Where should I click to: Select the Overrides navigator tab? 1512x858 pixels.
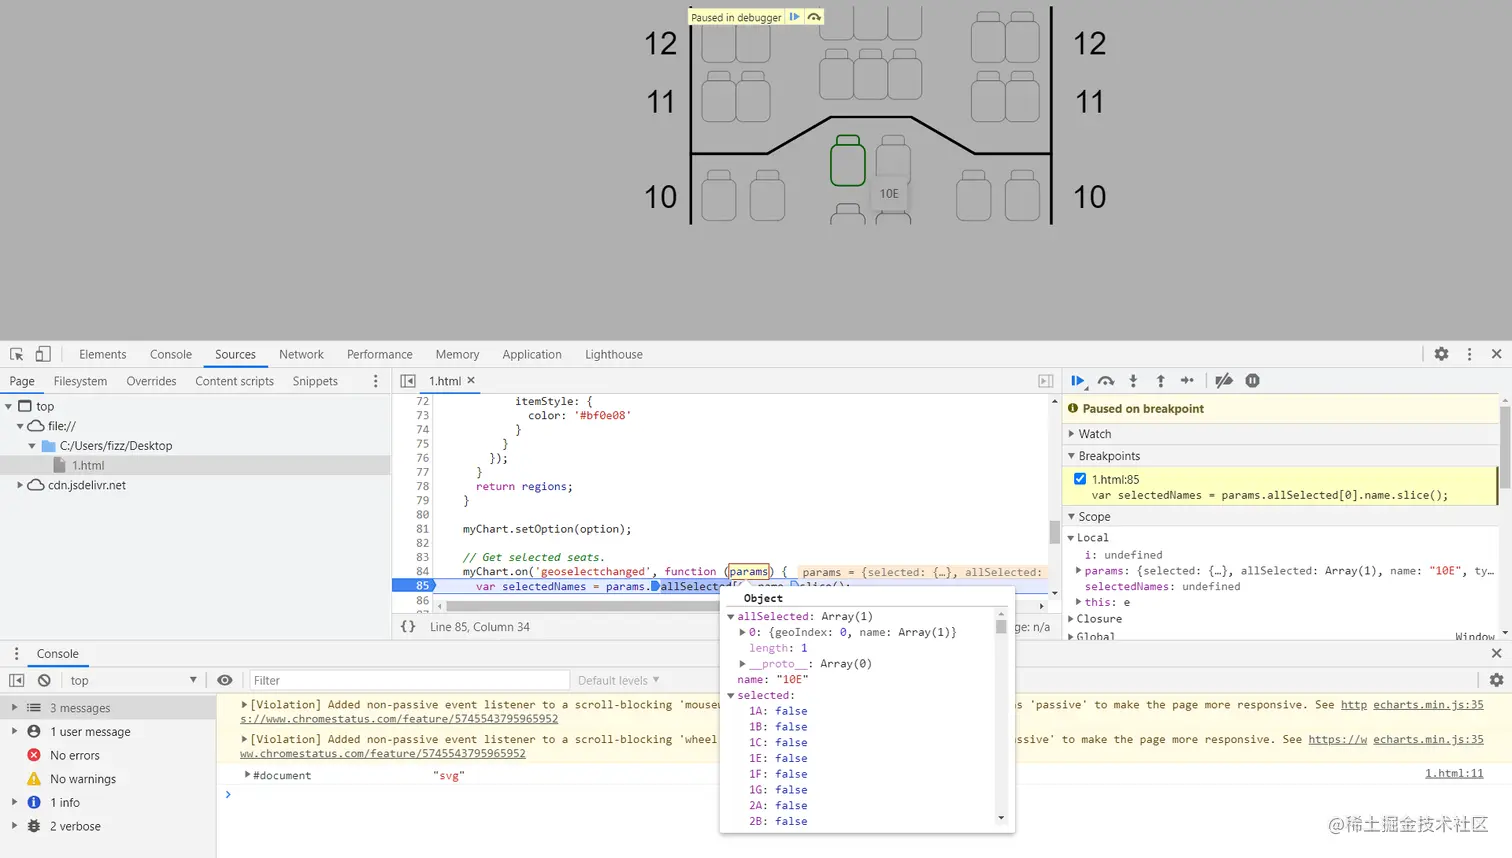(x=151, y=381)
